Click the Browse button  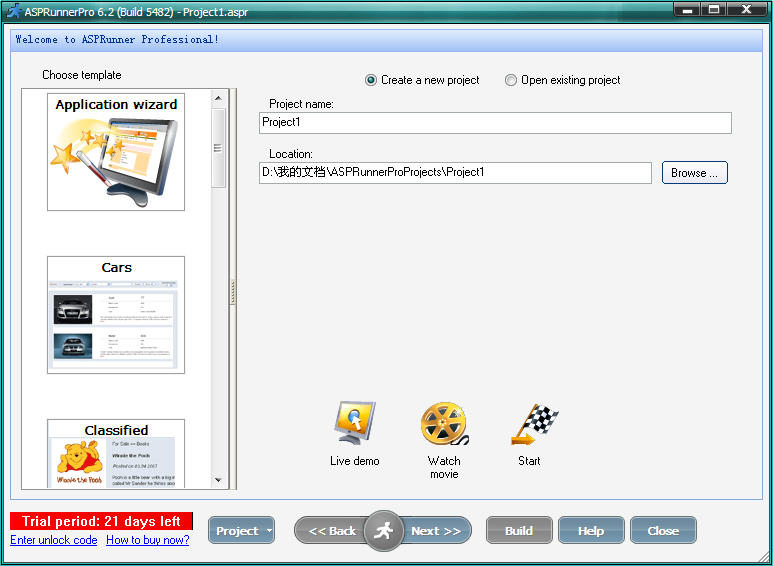tap(694, 173)
